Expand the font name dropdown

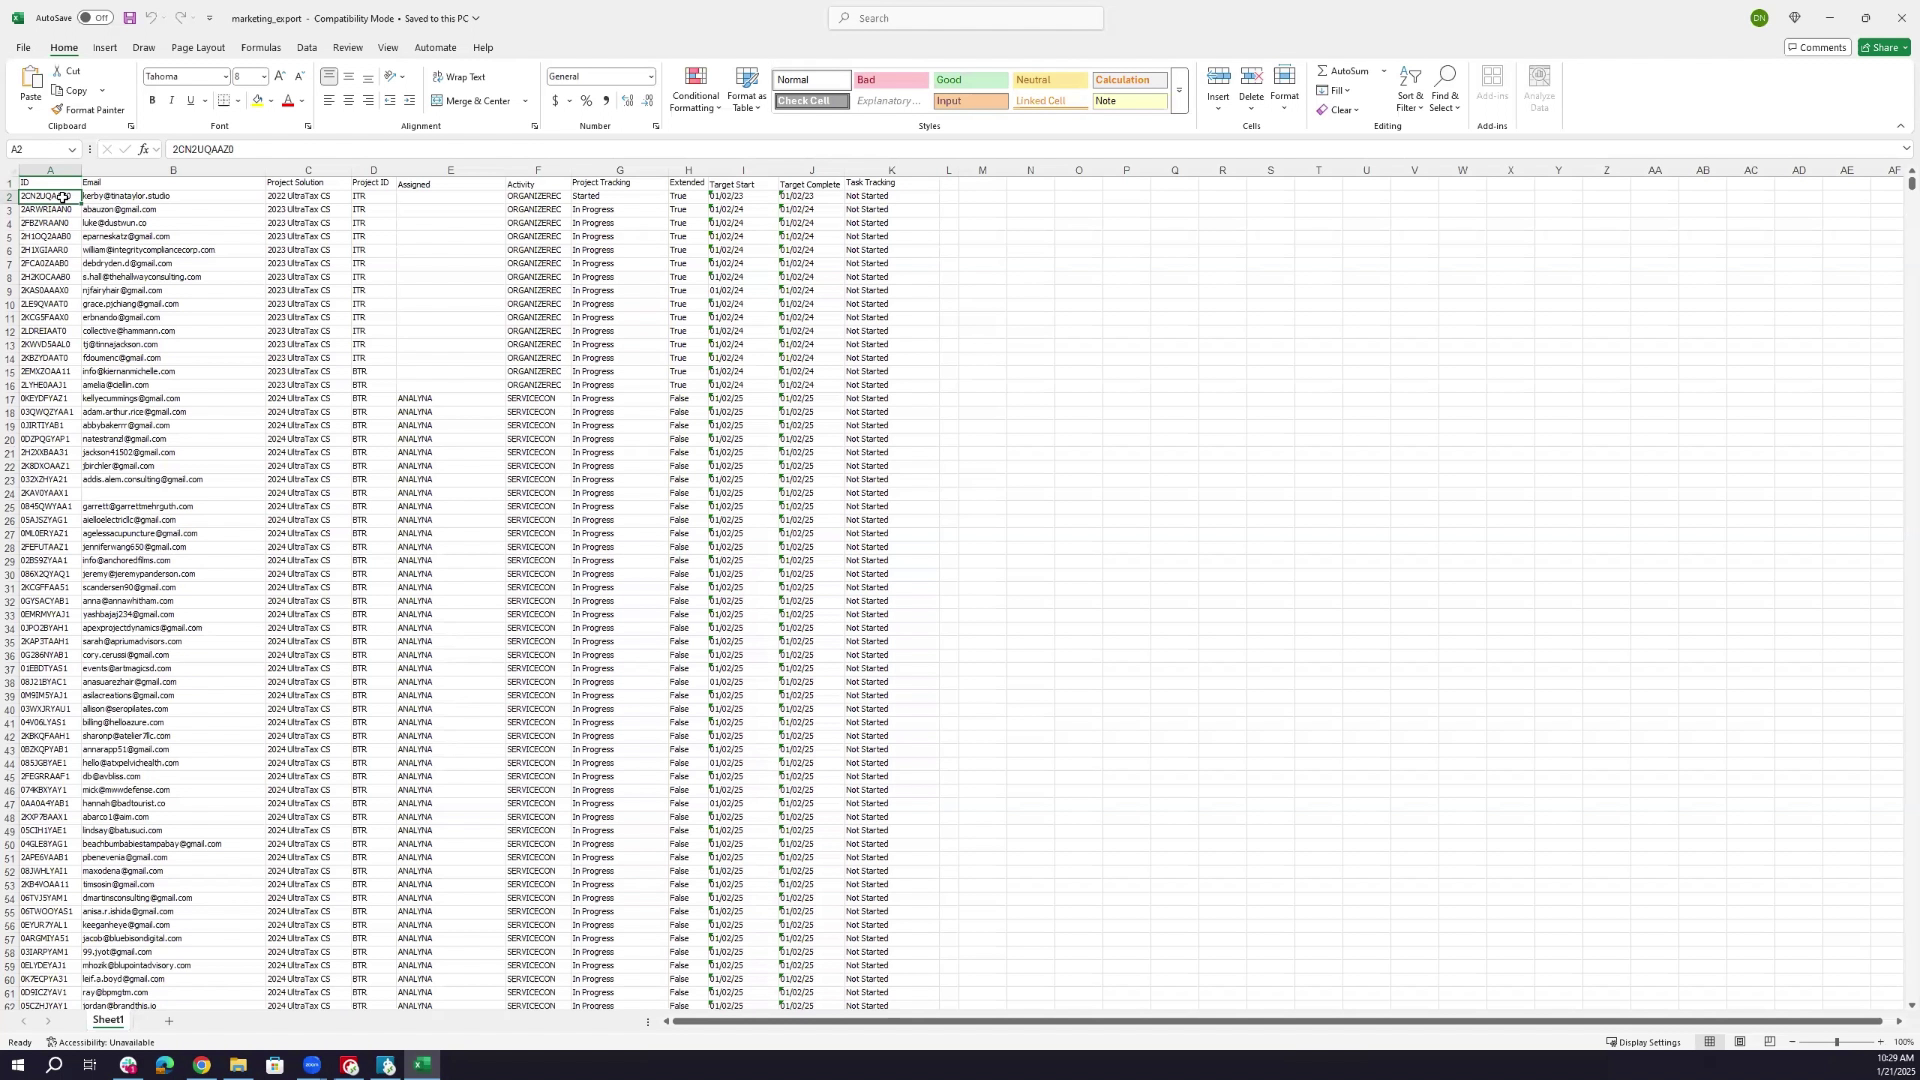click(x=225, y=77)
